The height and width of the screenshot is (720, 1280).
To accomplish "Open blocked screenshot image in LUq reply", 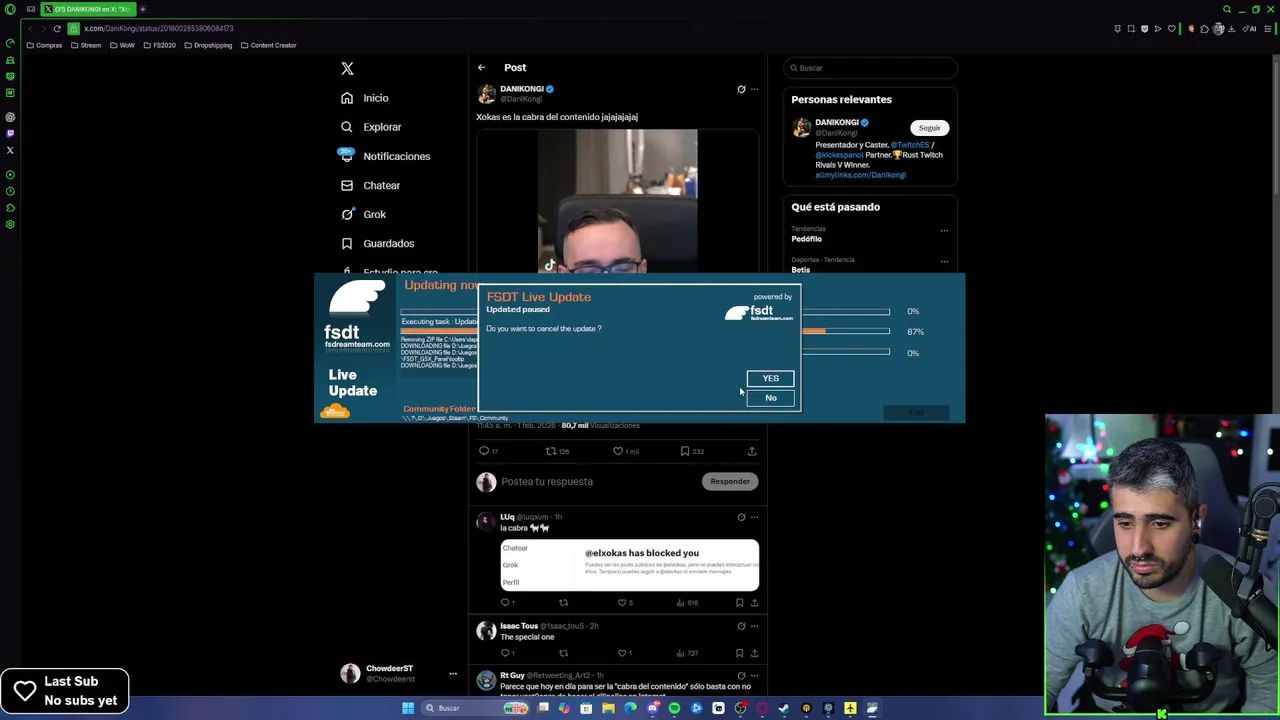I will point(630,566).
